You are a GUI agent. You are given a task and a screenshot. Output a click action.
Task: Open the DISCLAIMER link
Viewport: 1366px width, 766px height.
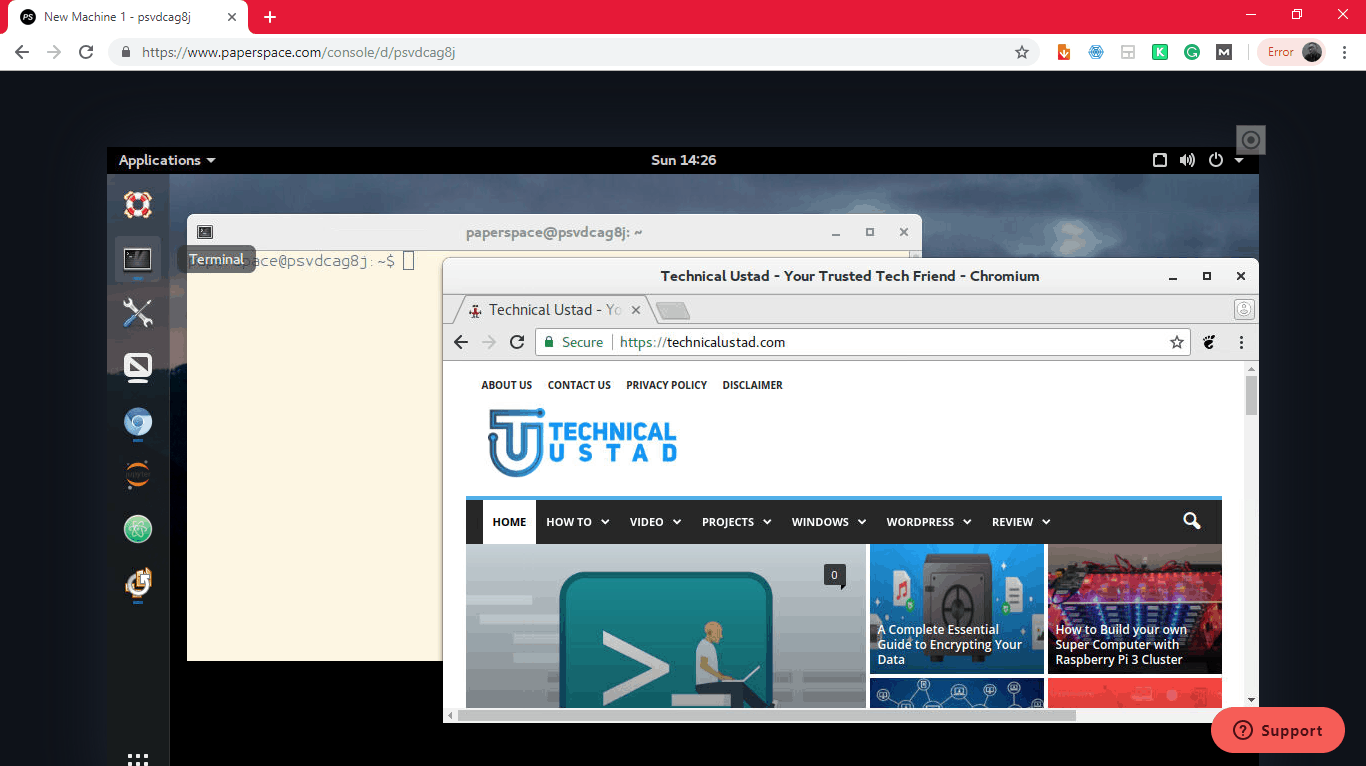click(752, 385)
